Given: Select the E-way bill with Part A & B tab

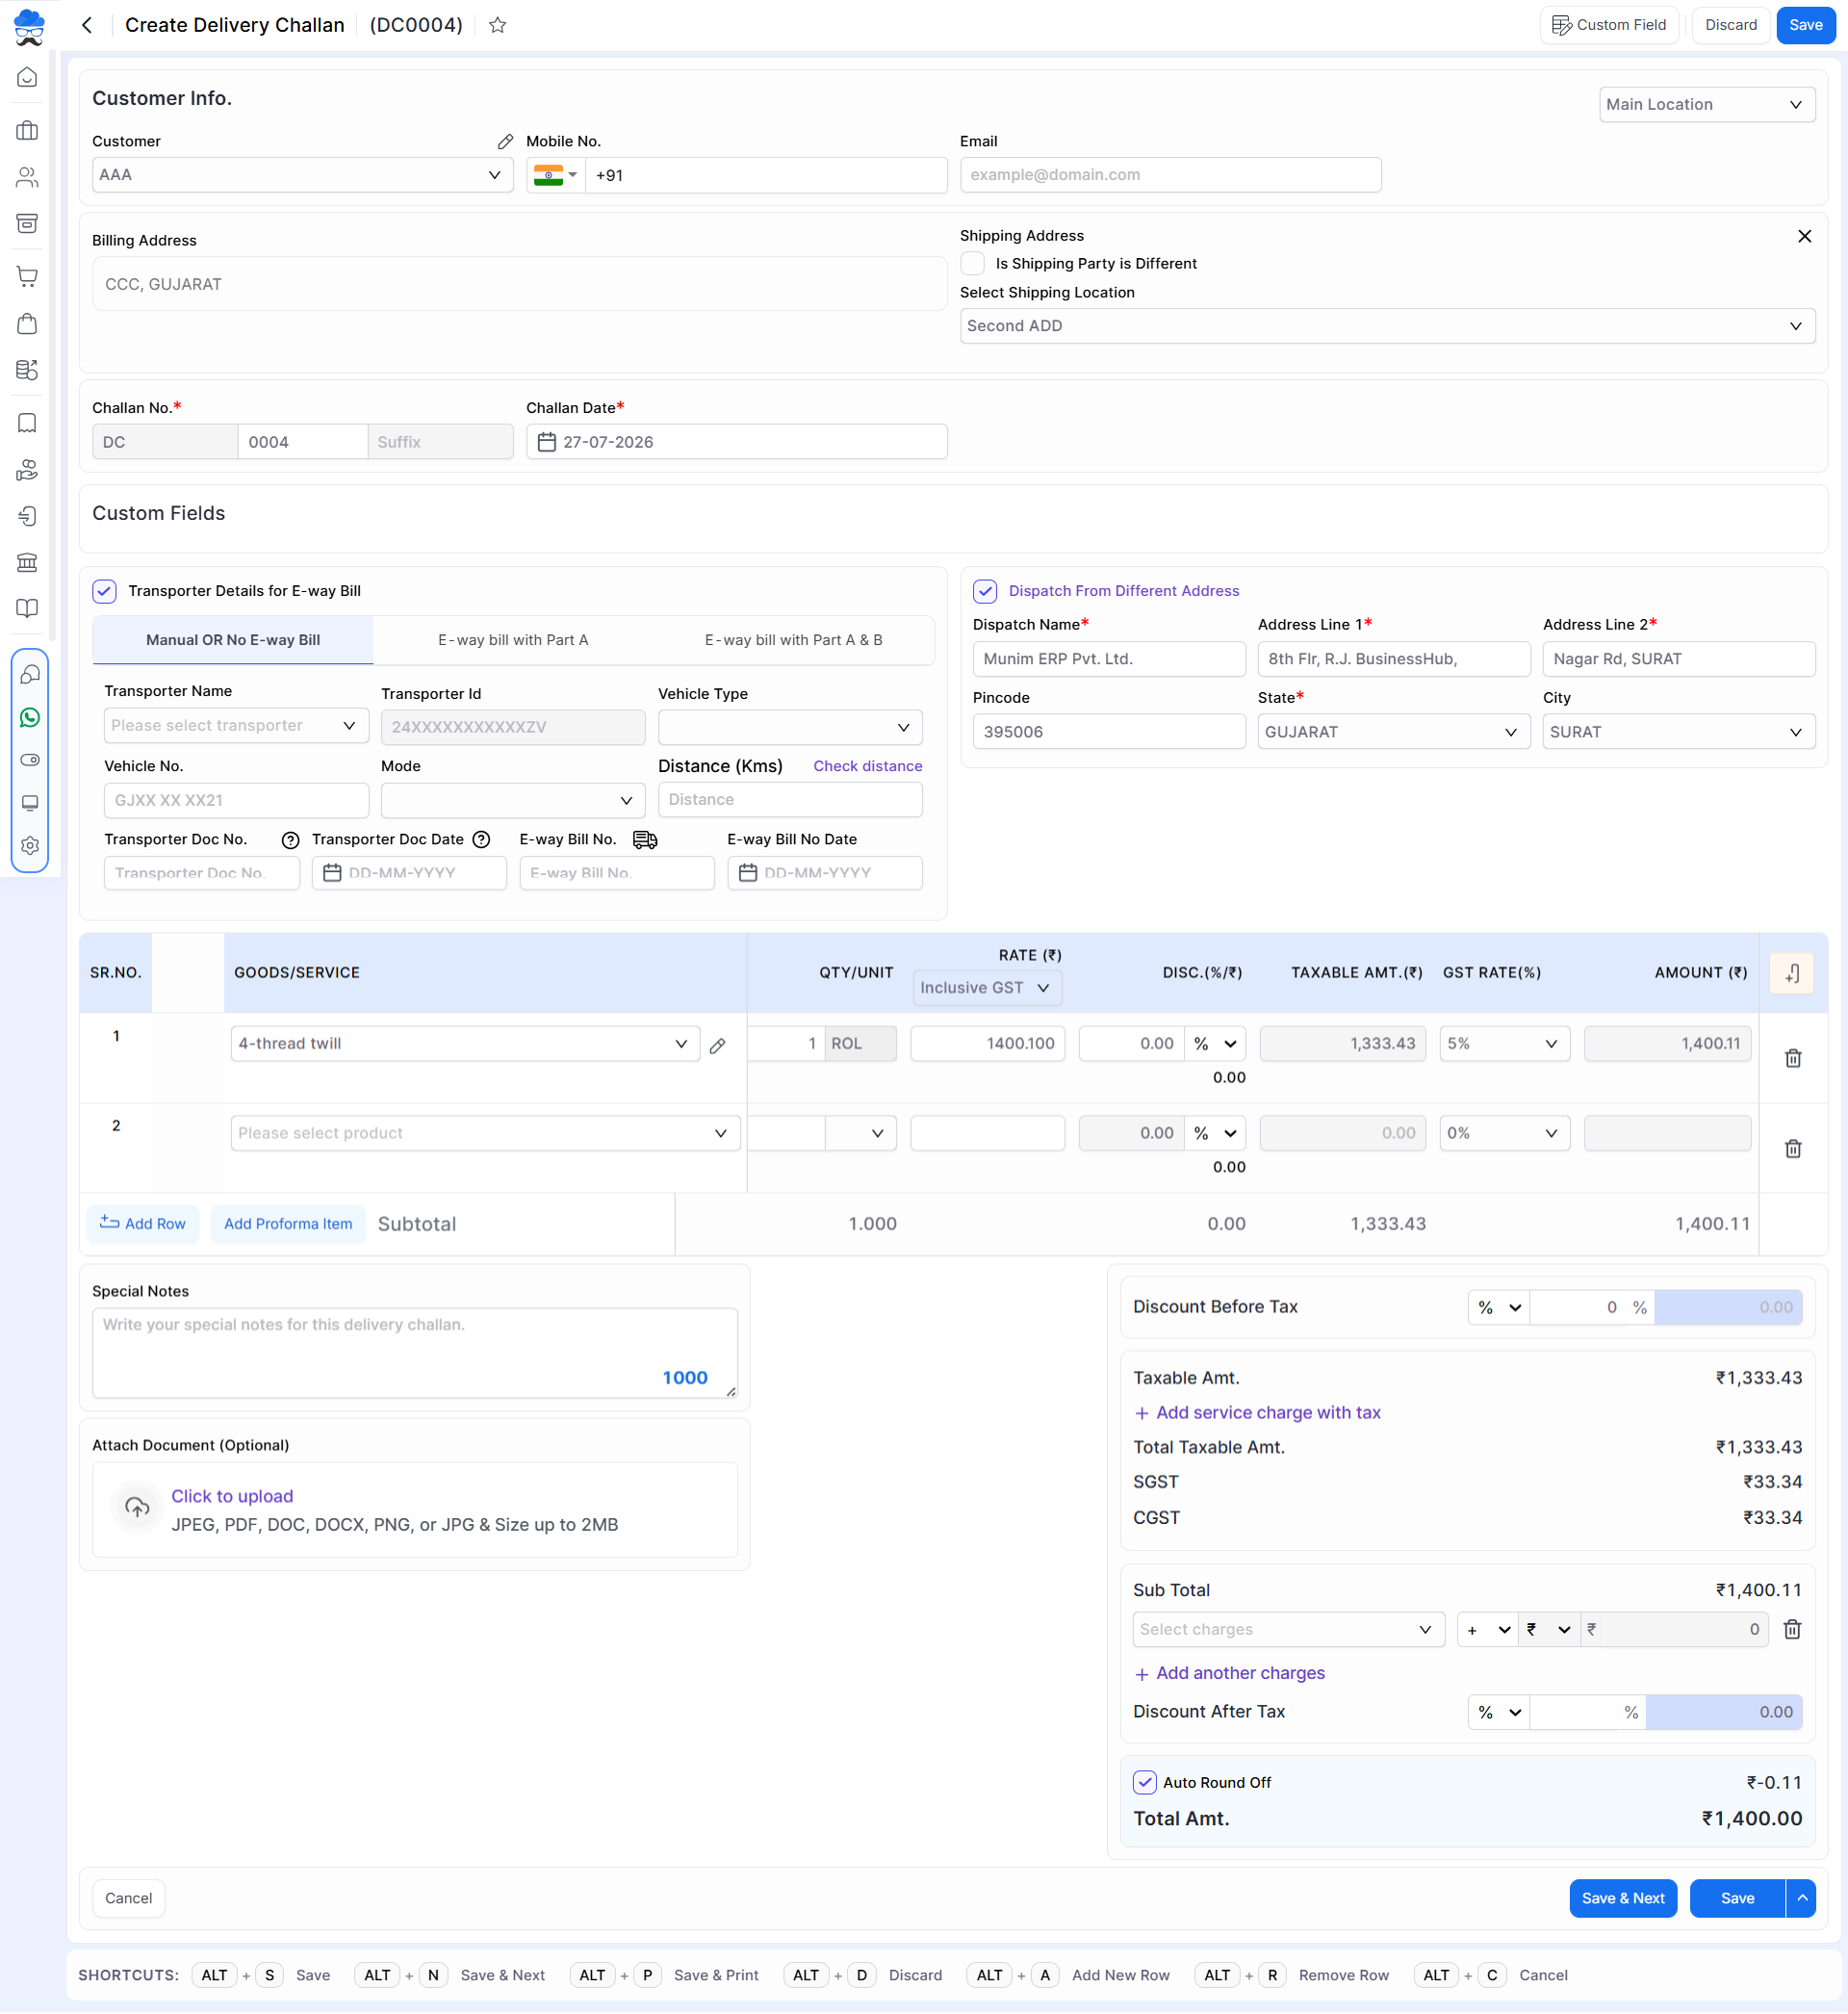Looking at the screenshot, I should point(793,640).
